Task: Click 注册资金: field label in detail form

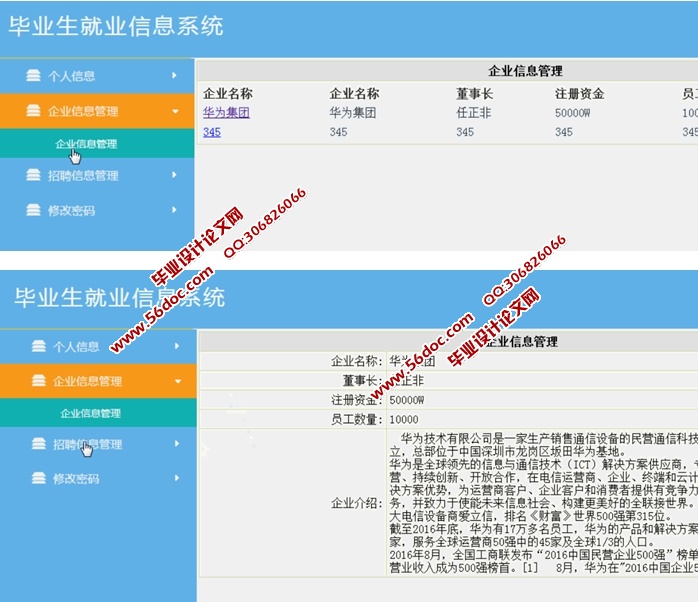Action: pyautogui.click(x=357, y=400)
